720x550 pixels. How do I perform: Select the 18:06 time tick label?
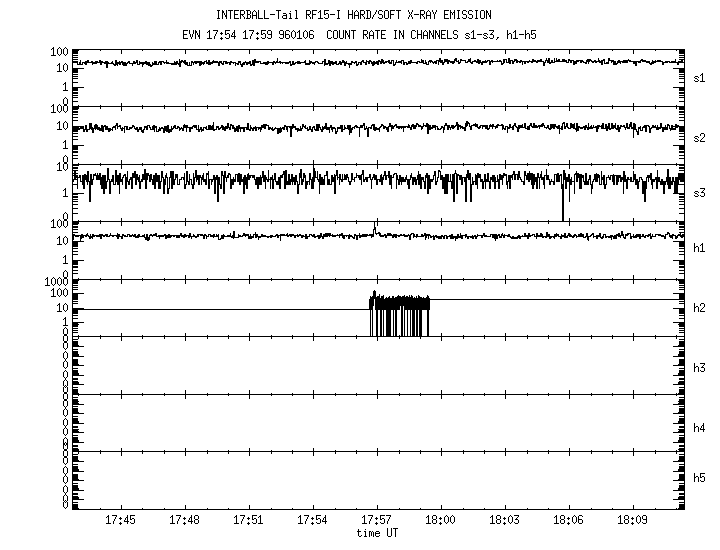[569, 520]
